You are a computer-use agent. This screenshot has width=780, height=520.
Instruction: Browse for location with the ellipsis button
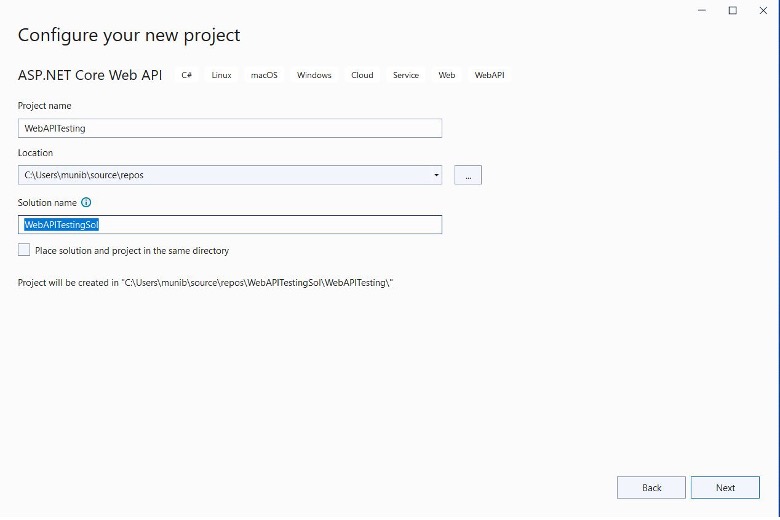point(468,175)
